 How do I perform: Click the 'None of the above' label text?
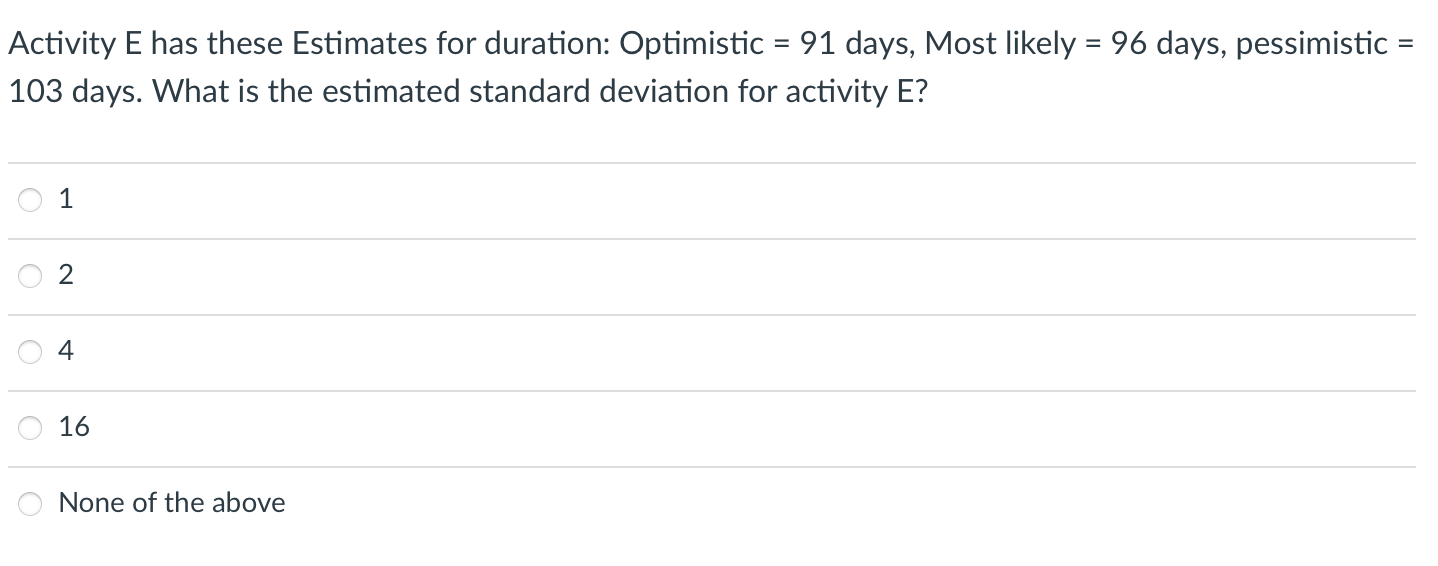pos(172,503)
